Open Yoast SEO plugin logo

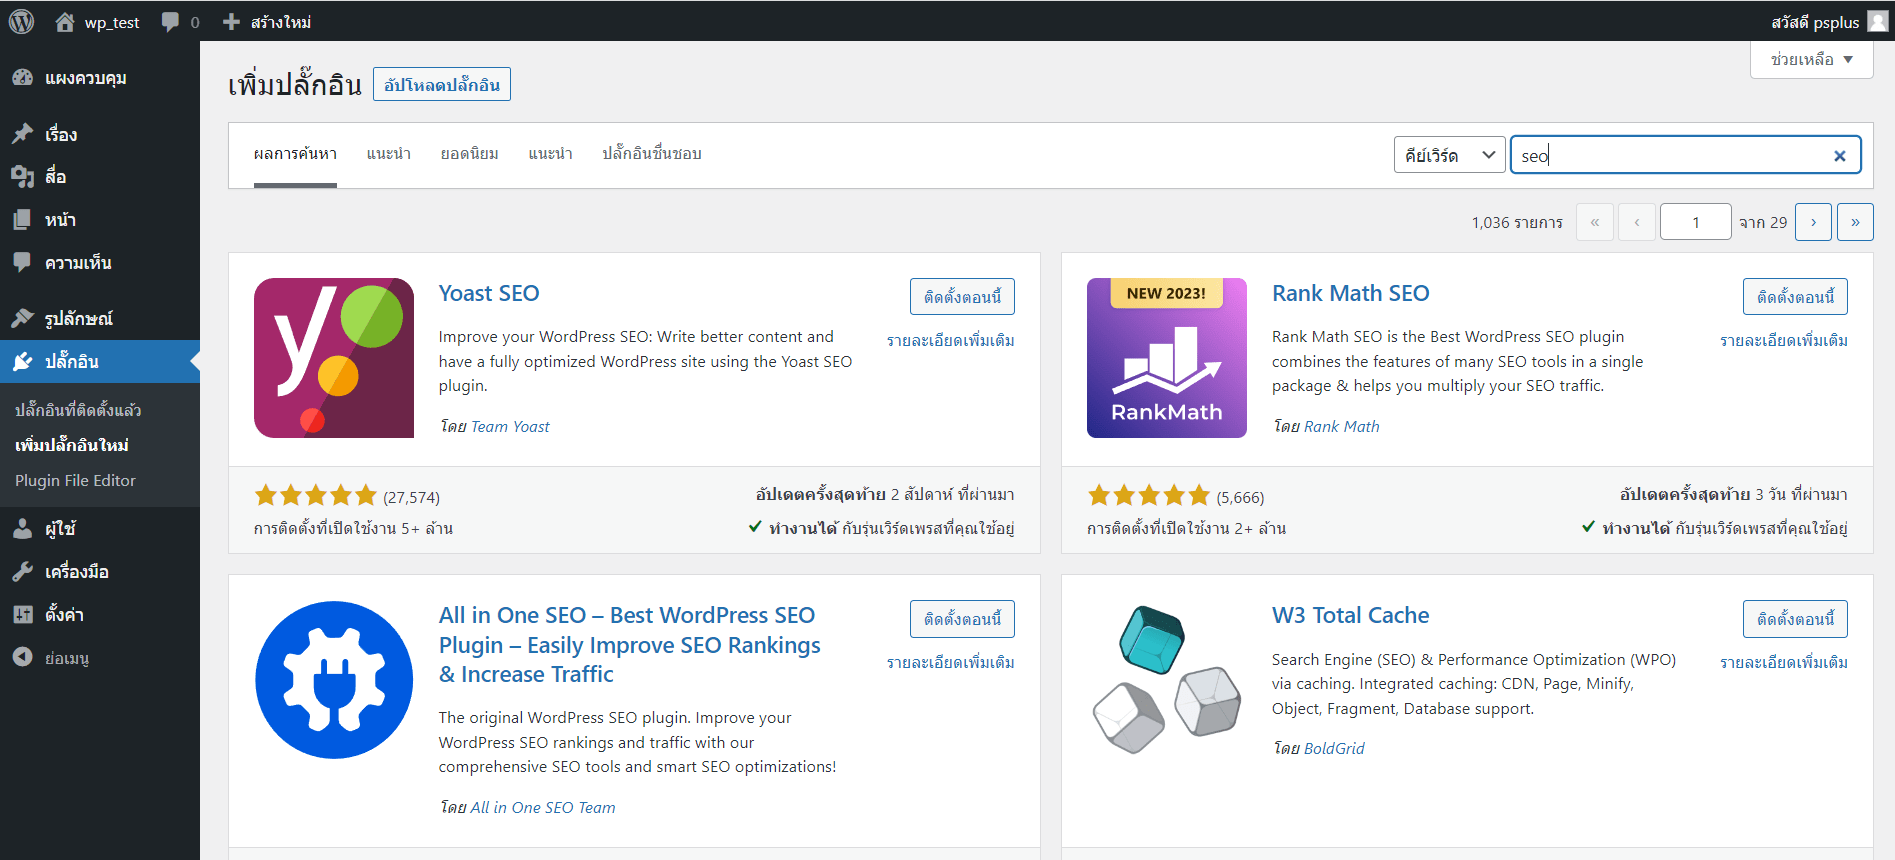334,358
